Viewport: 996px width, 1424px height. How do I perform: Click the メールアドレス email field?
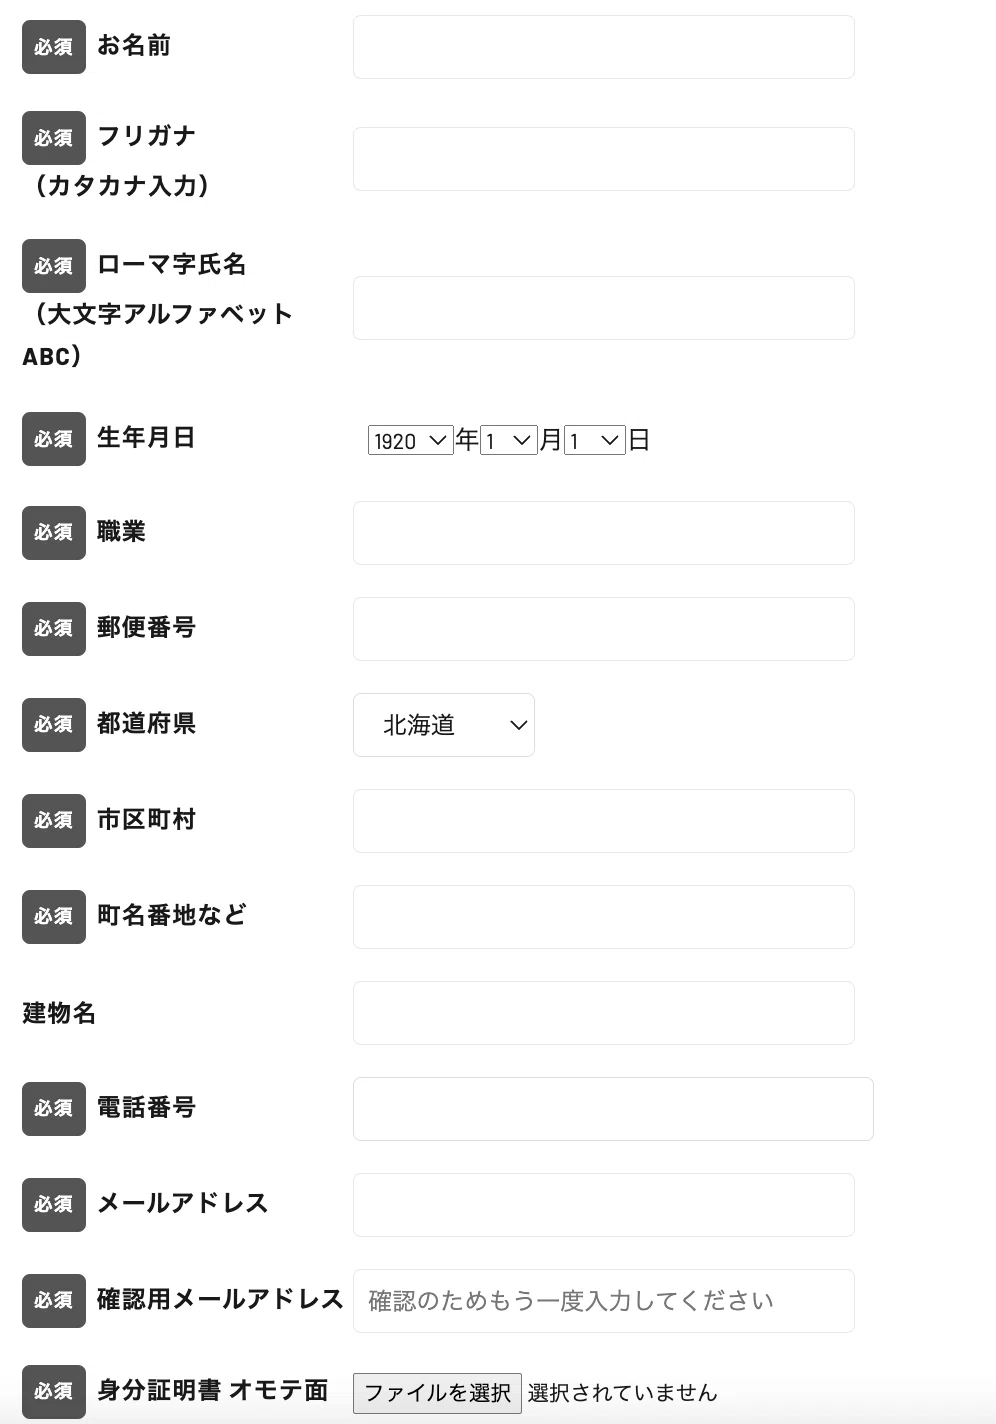(x=604, y=1205)
